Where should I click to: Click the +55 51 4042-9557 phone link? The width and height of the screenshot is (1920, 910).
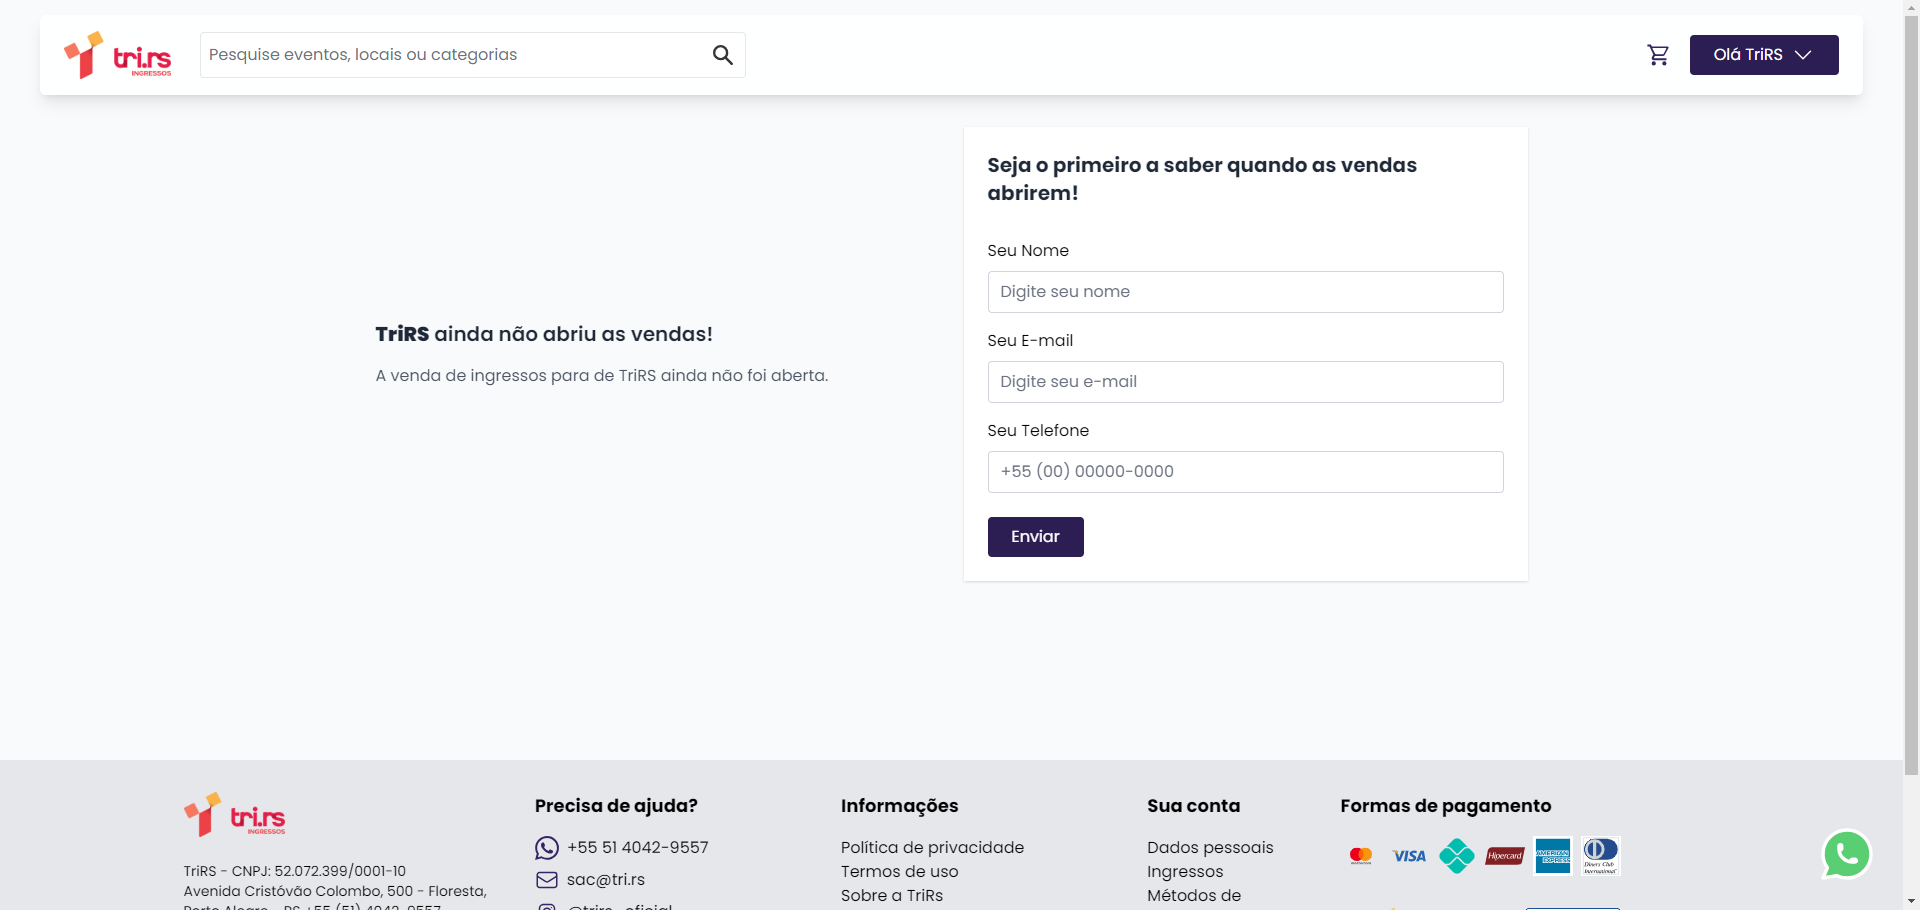point(638,848)
